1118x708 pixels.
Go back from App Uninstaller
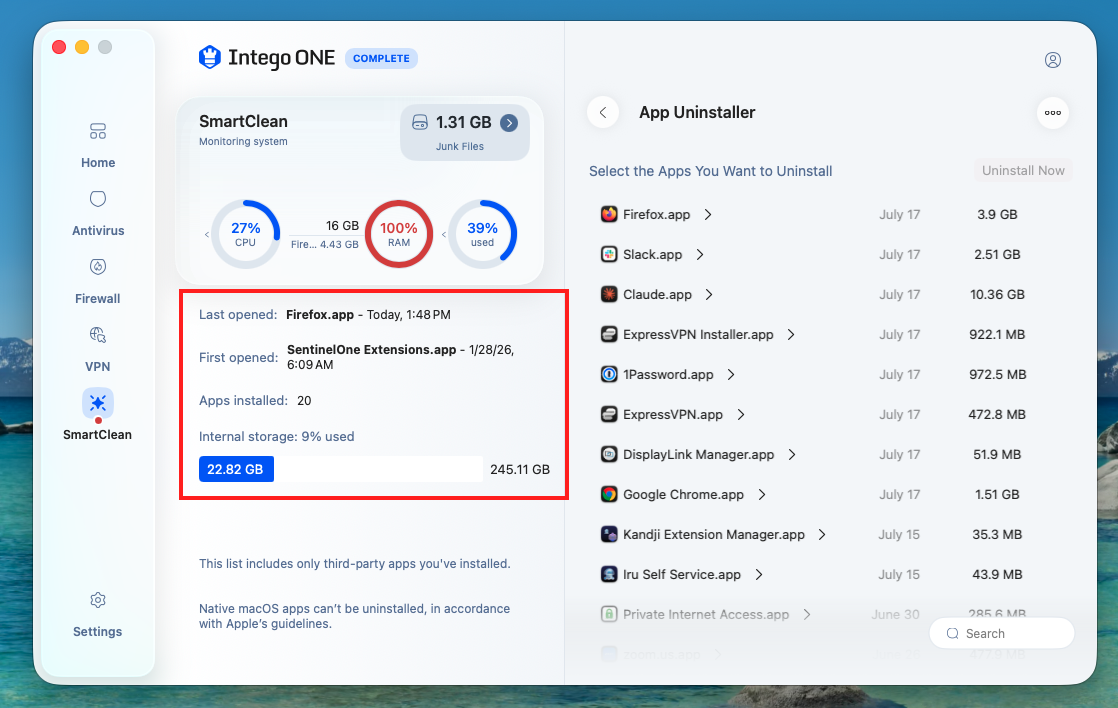(x=603, y=113)
